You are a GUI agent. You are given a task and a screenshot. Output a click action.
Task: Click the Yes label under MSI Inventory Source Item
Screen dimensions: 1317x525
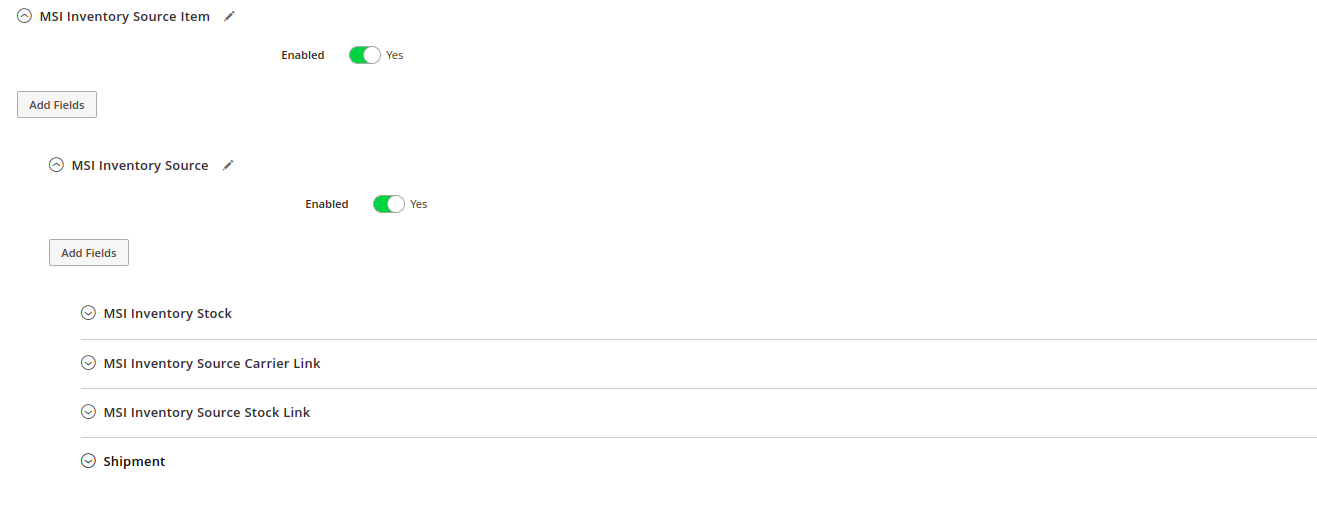click(395, 55)
